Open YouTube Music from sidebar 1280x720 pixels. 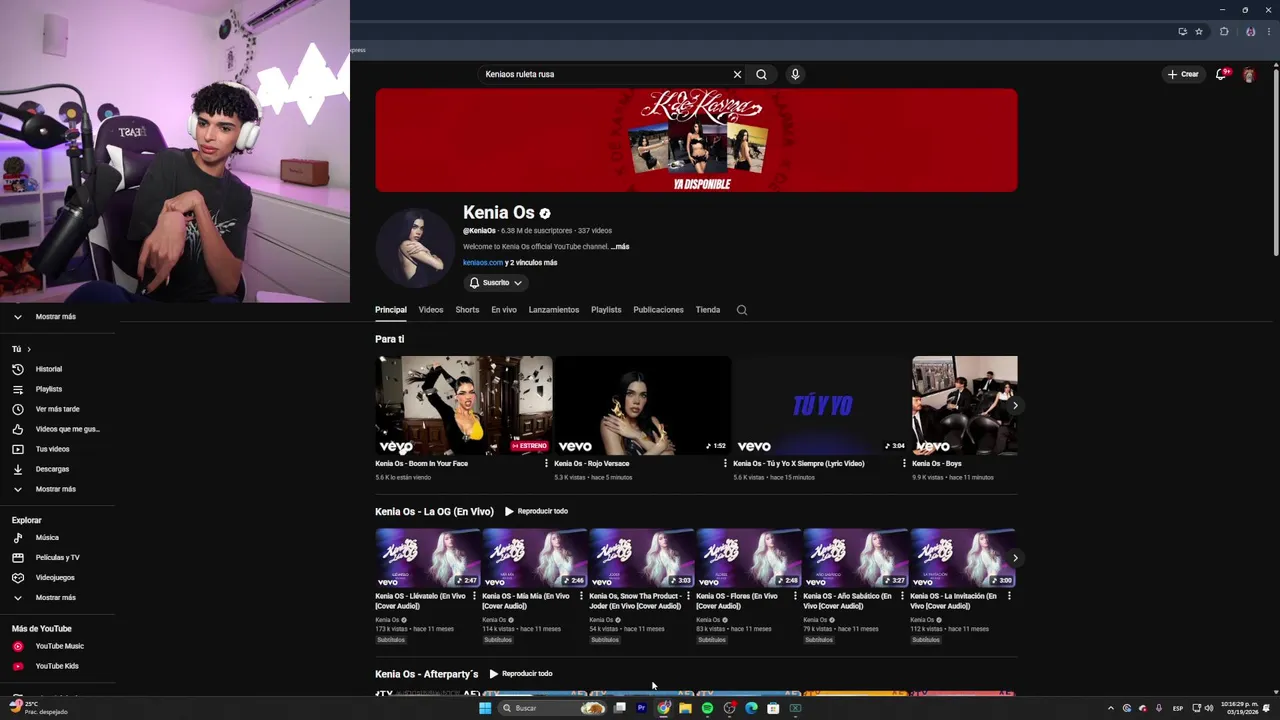click(x=58, y=646)
